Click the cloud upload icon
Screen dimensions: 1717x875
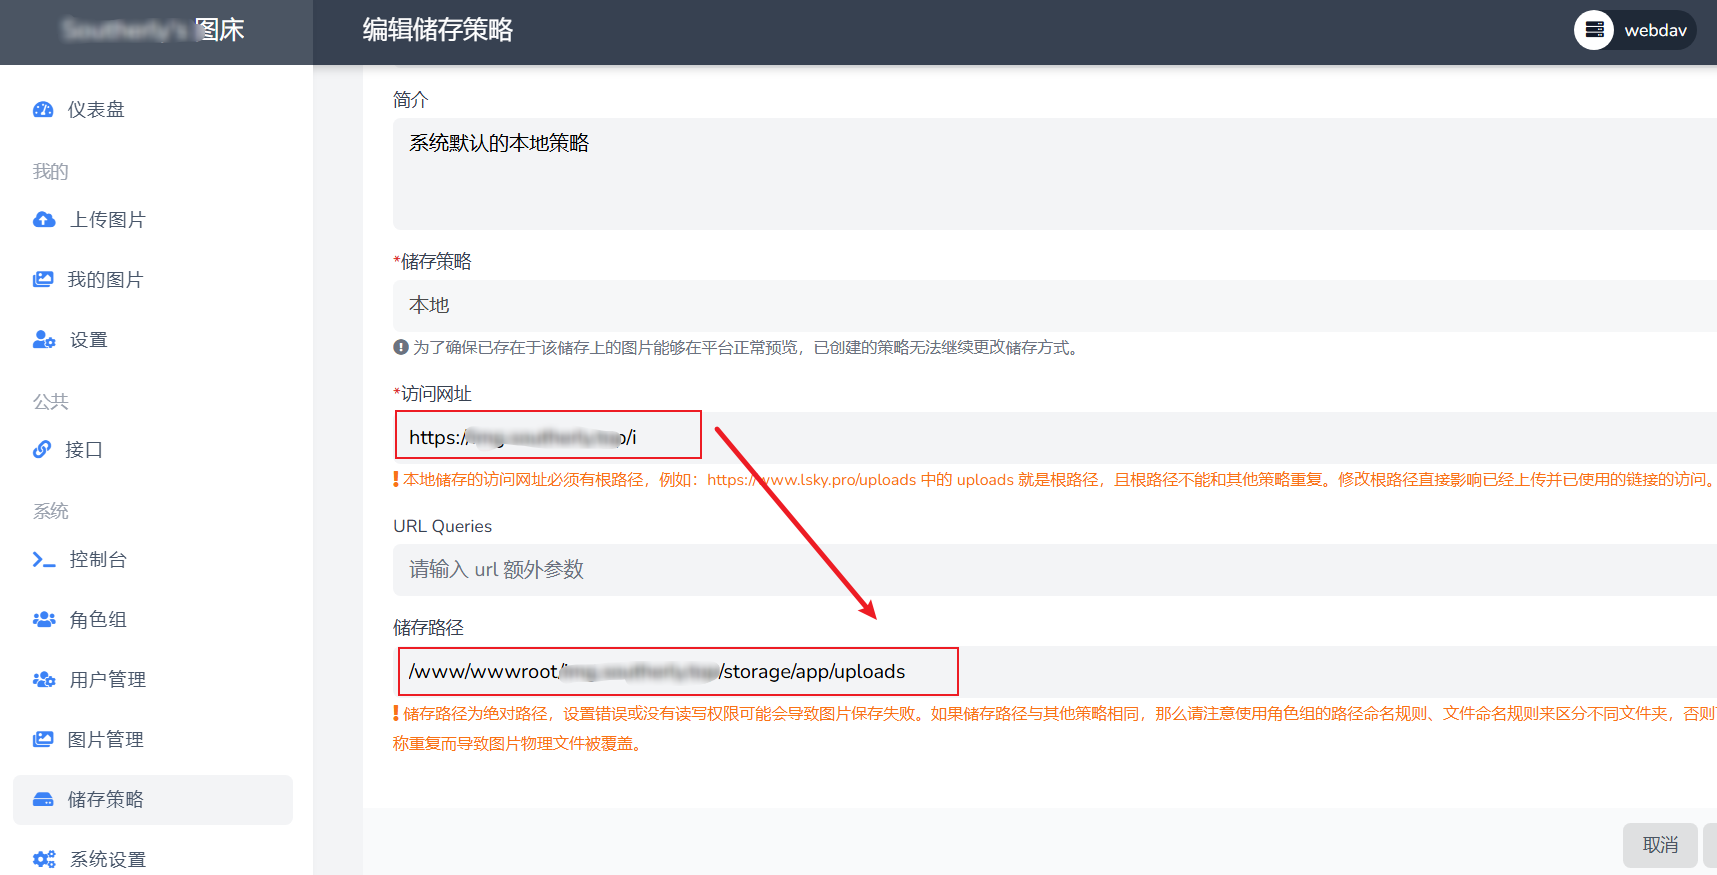(44, 220)
